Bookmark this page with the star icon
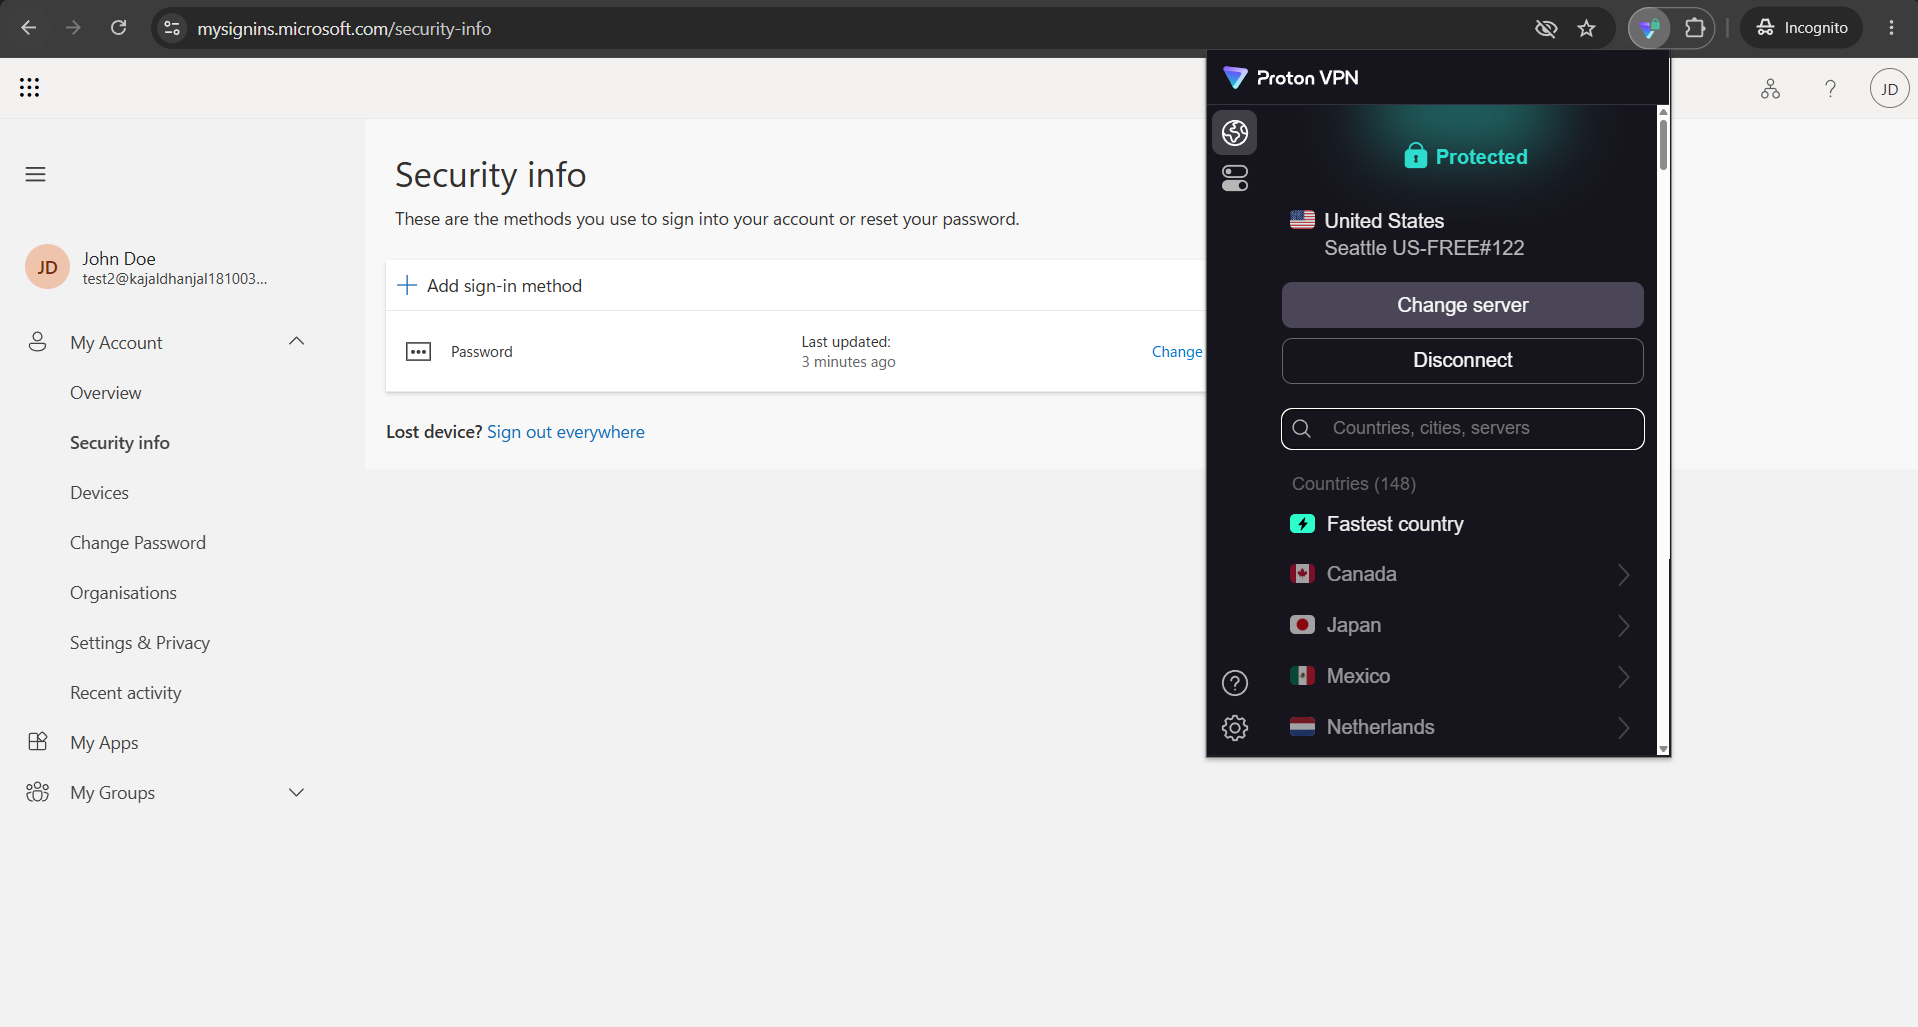The width and height of the screenshot is (1918, 1027). (1587, 28)
